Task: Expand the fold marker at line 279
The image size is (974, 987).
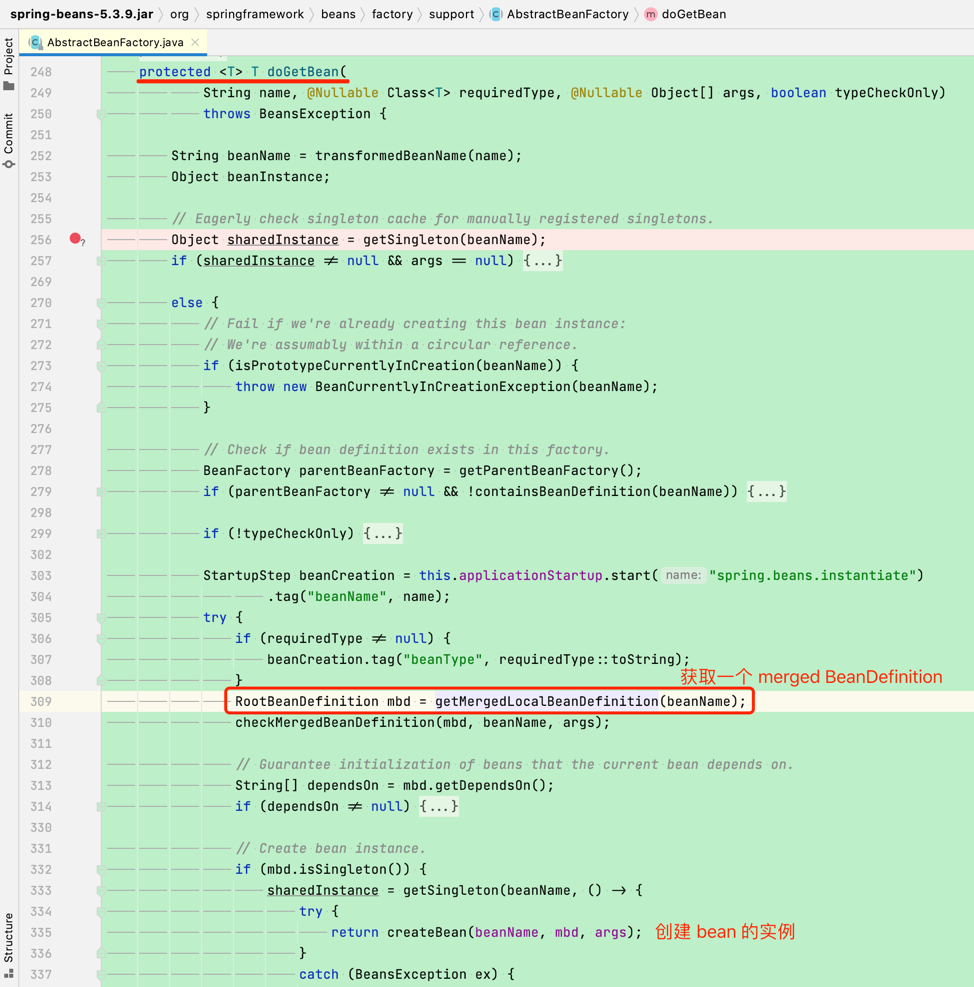Action: coord(99,492)
